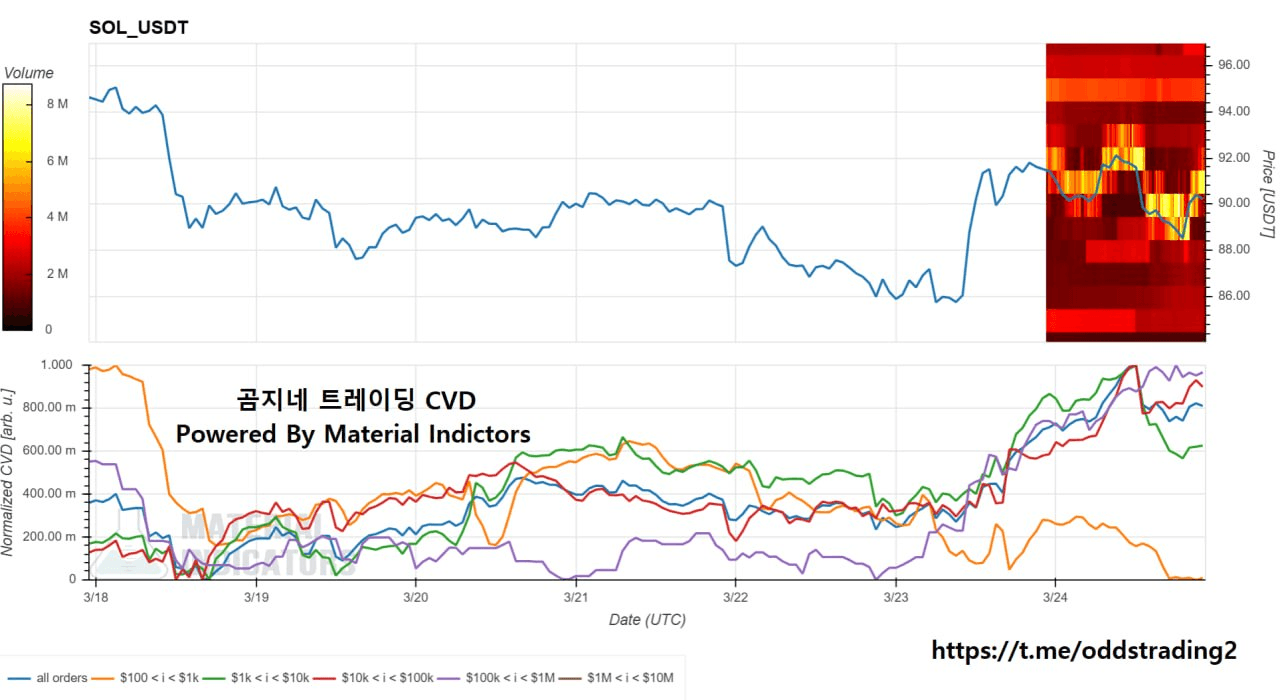Toggle the $1M < i < $10M legend entry
The height and width of the screenshot is (700, 1280).
631,678
